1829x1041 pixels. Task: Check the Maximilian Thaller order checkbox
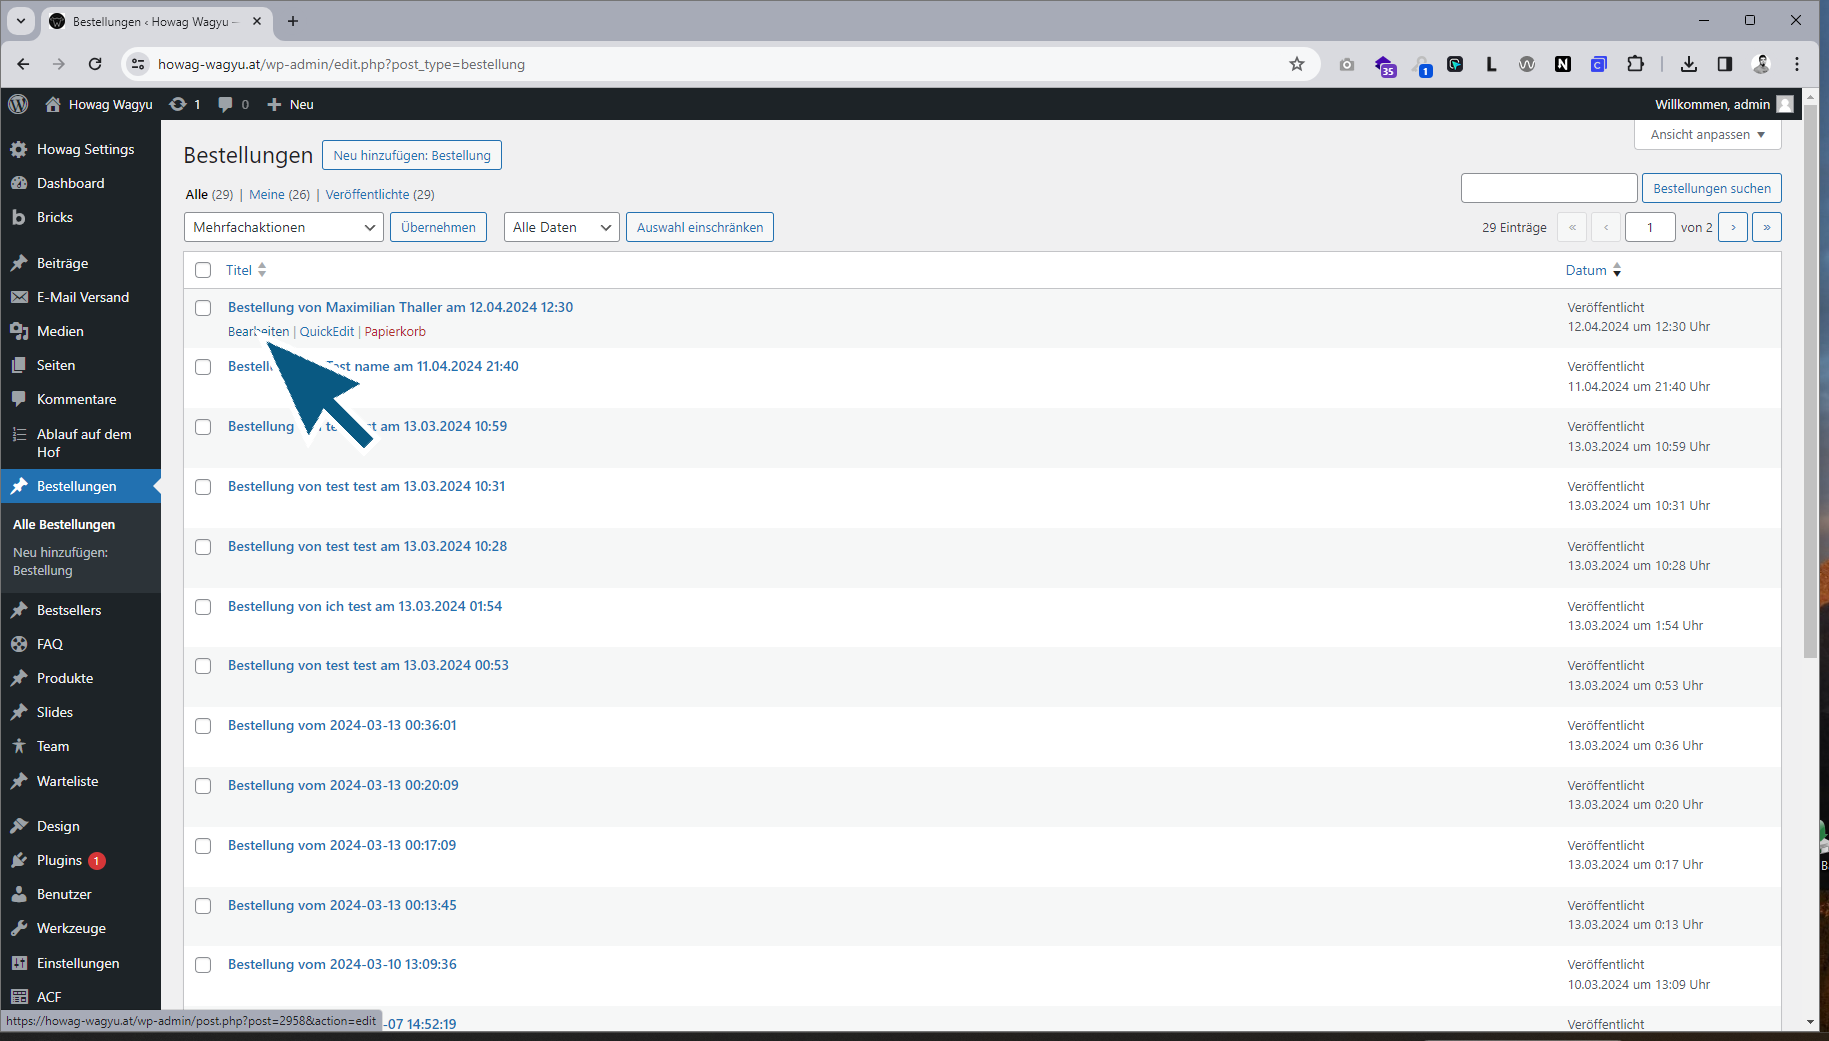(x=203, y=308)
